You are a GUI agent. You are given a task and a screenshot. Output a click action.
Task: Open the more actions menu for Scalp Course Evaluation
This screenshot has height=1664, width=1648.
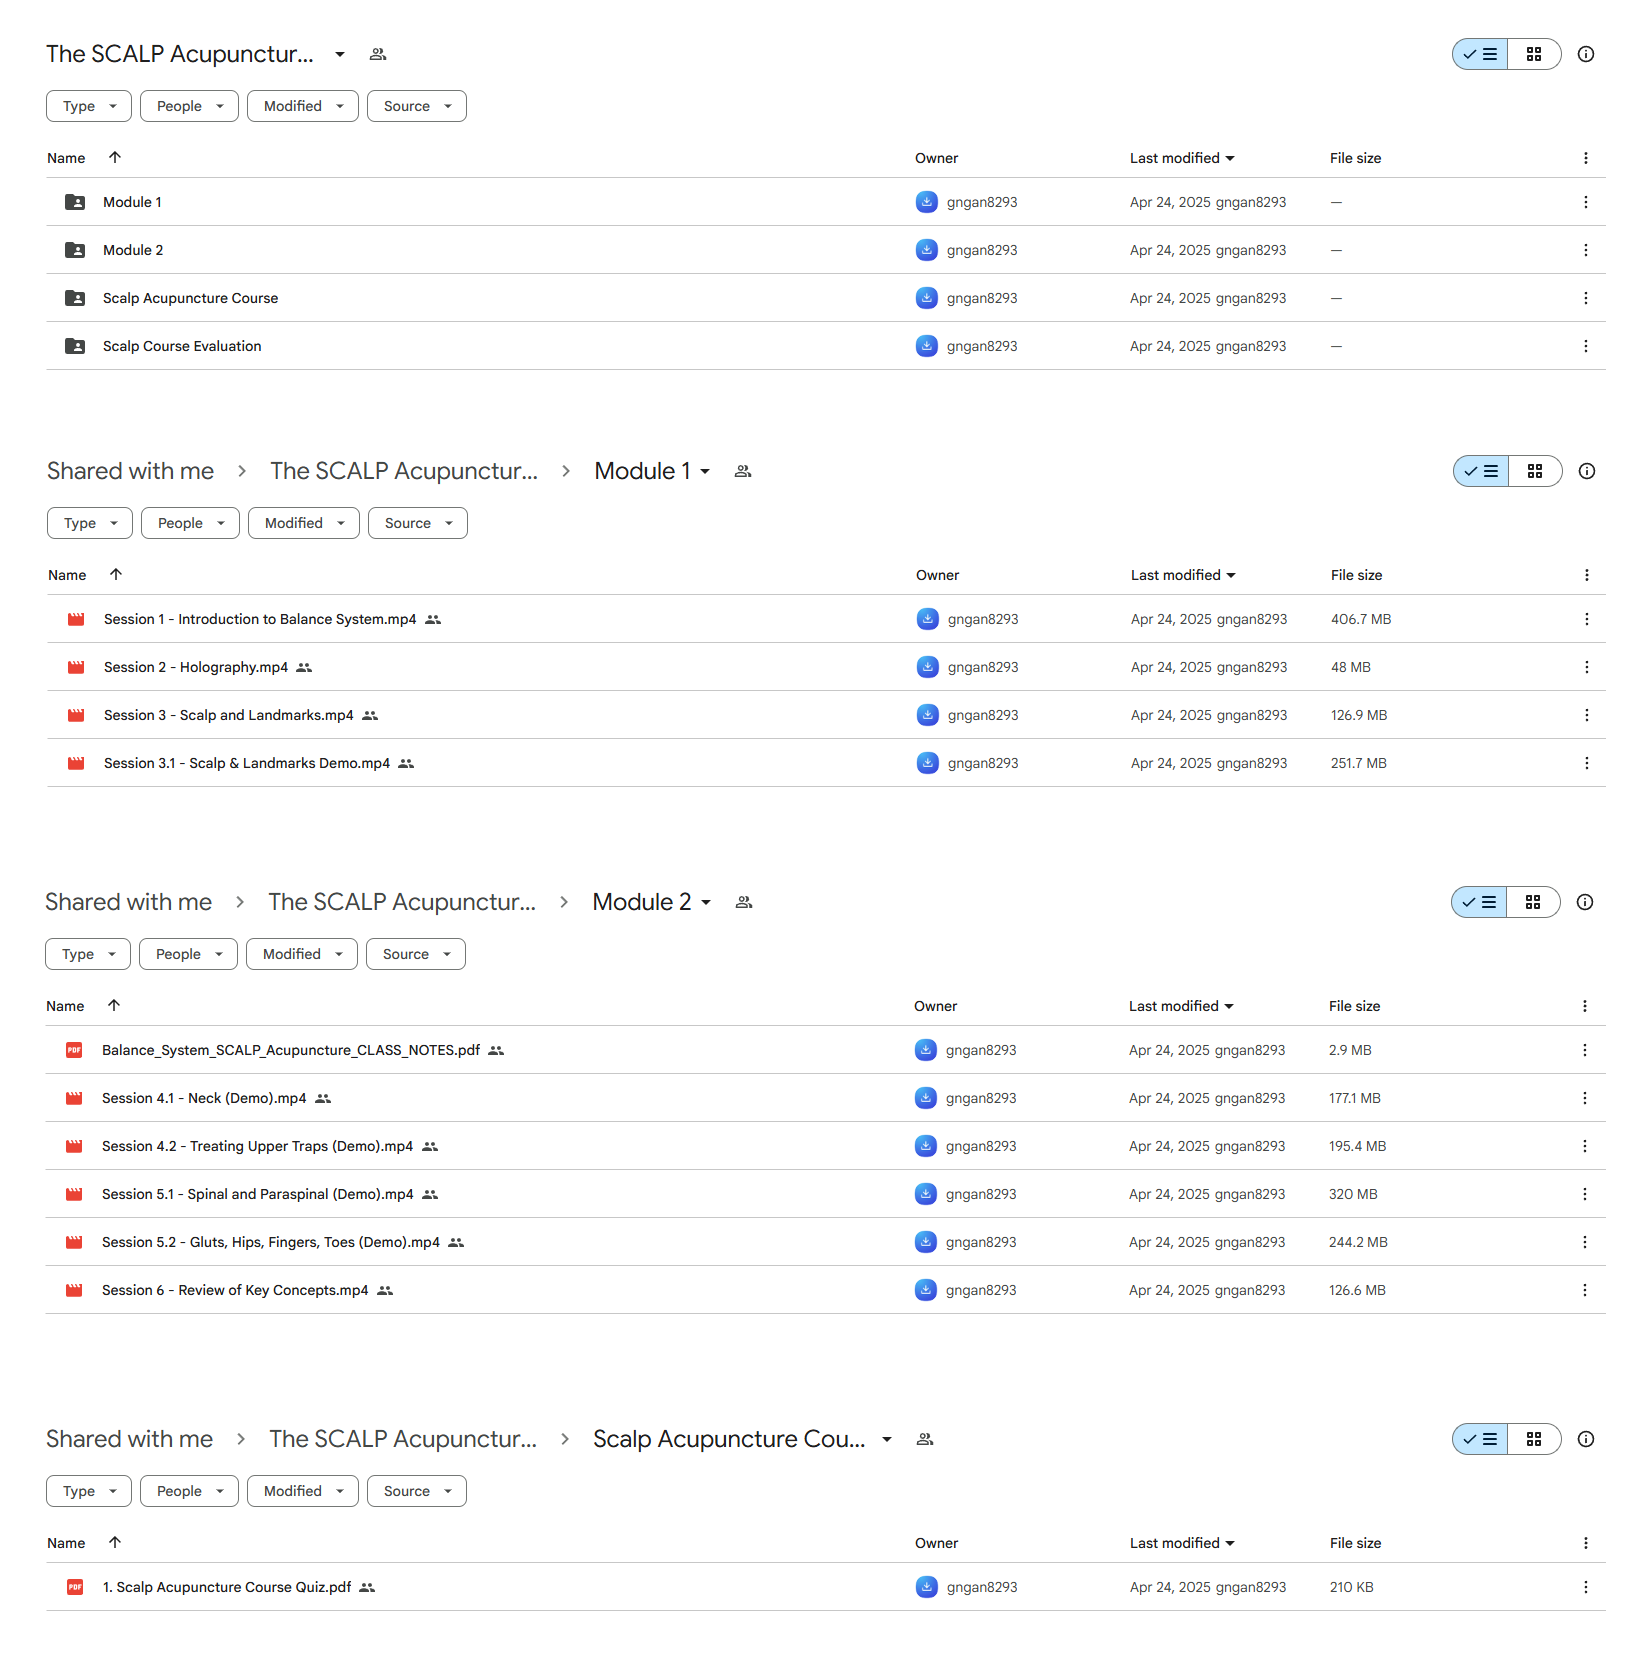coord(1585,346)
